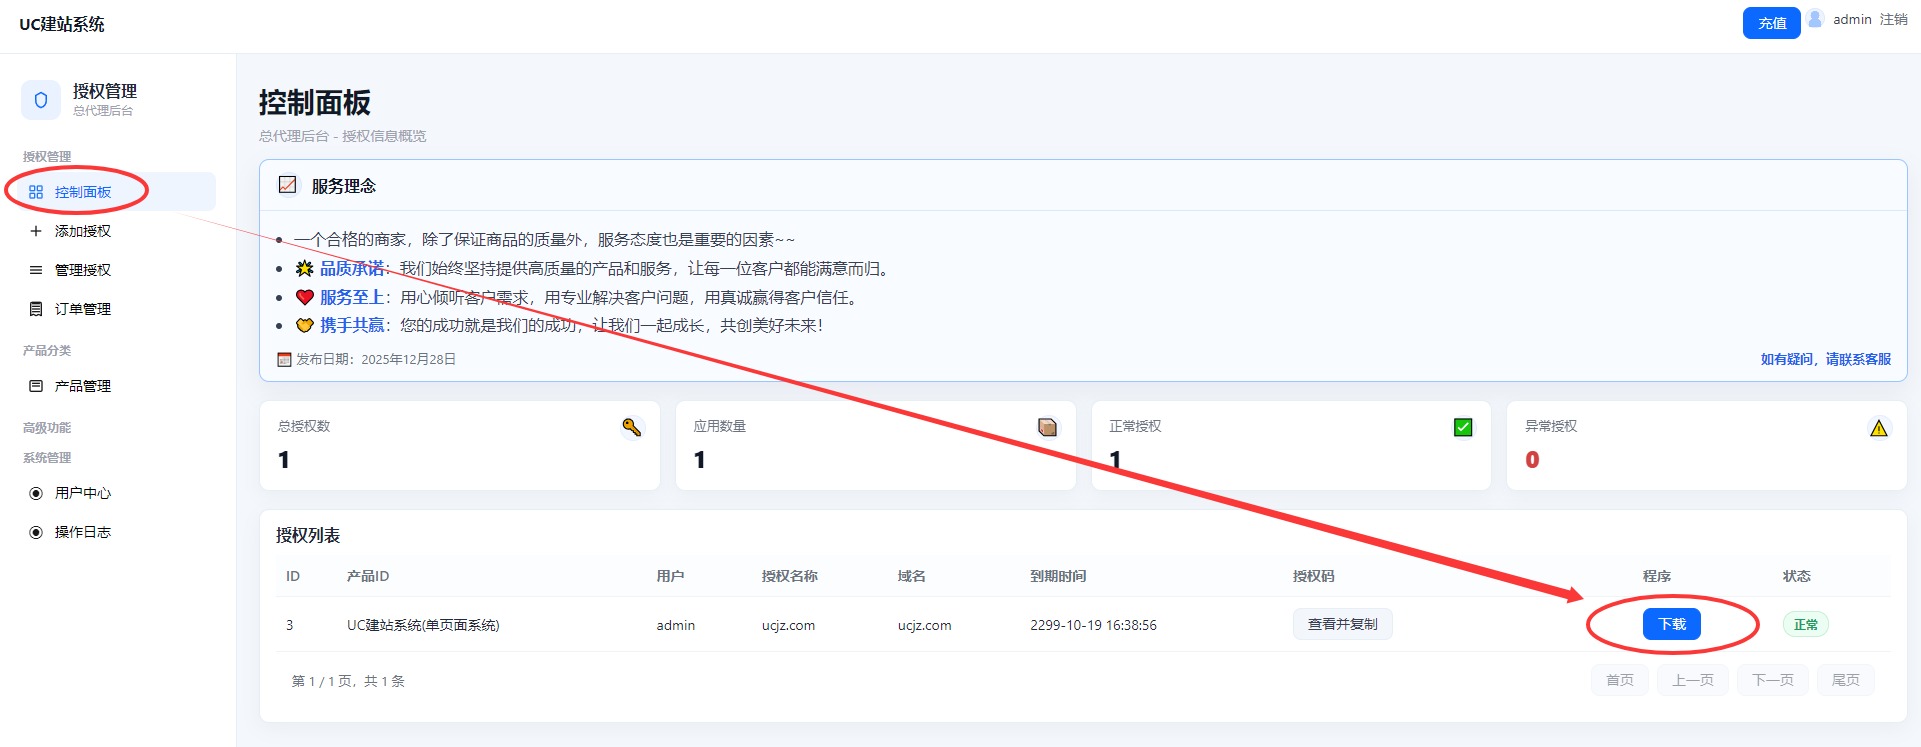Click the calendar icon beside 发布日期
The height and width of the screenshot is (747, 1921).
click(284, 360)
